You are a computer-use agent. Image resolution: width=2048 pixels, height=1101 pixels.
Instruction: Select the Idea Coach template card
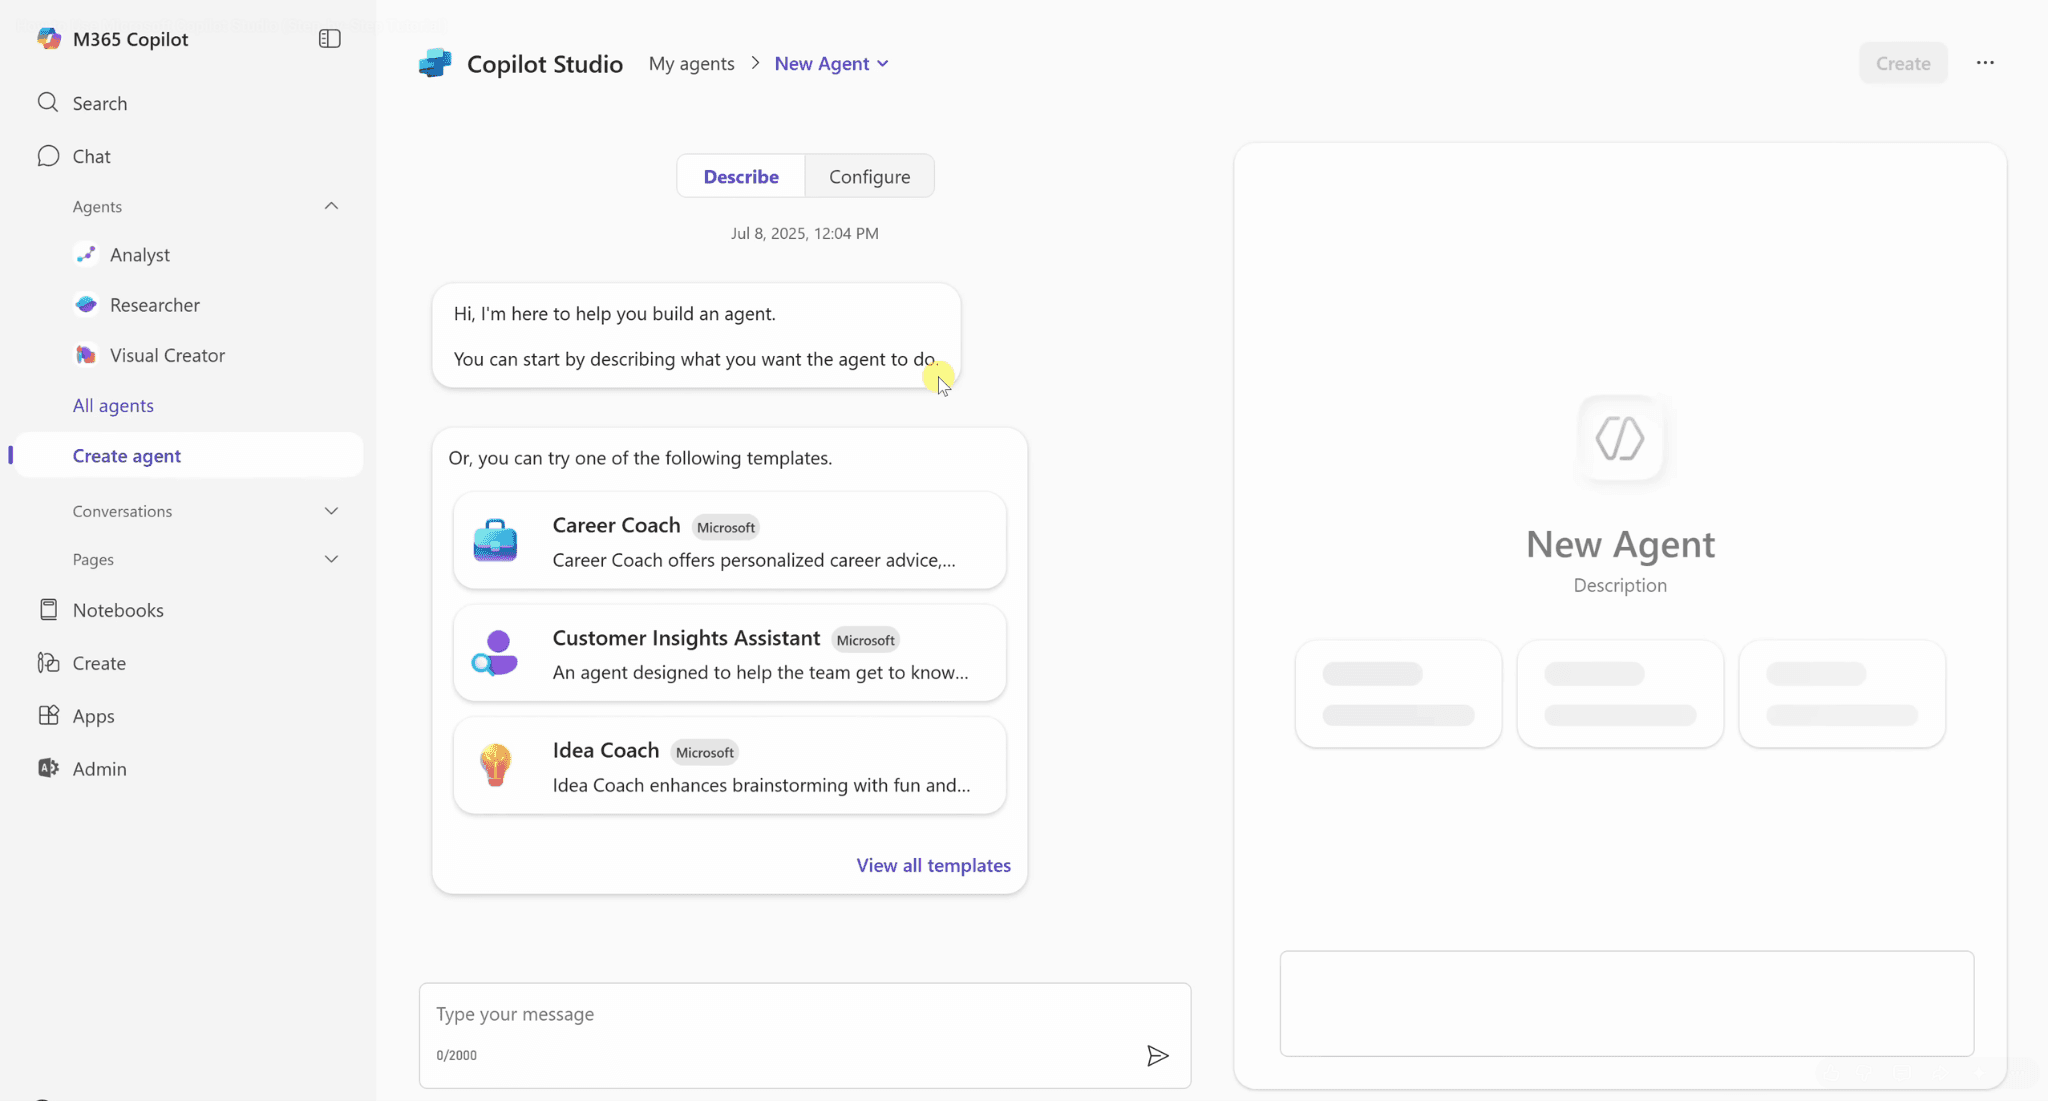pyautogui.click(x=729, y=765)
